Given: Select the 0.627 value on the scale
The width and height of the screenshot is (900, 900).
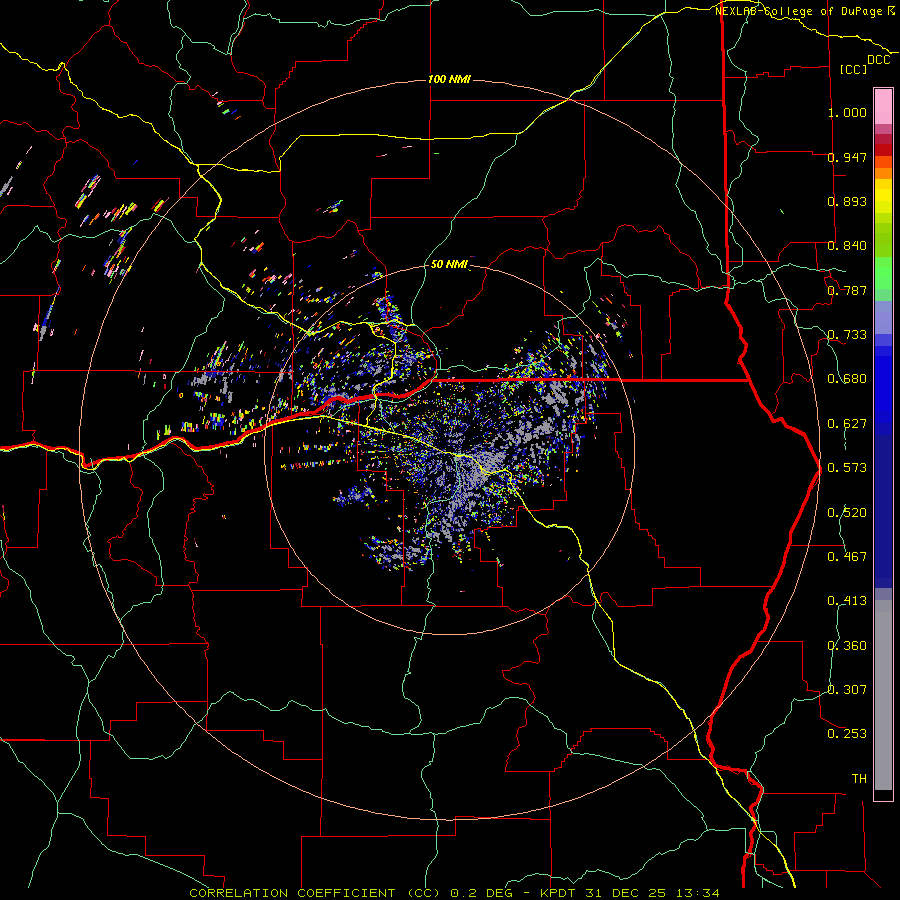Looking at the screenshot, I should [x=847, y=424].
